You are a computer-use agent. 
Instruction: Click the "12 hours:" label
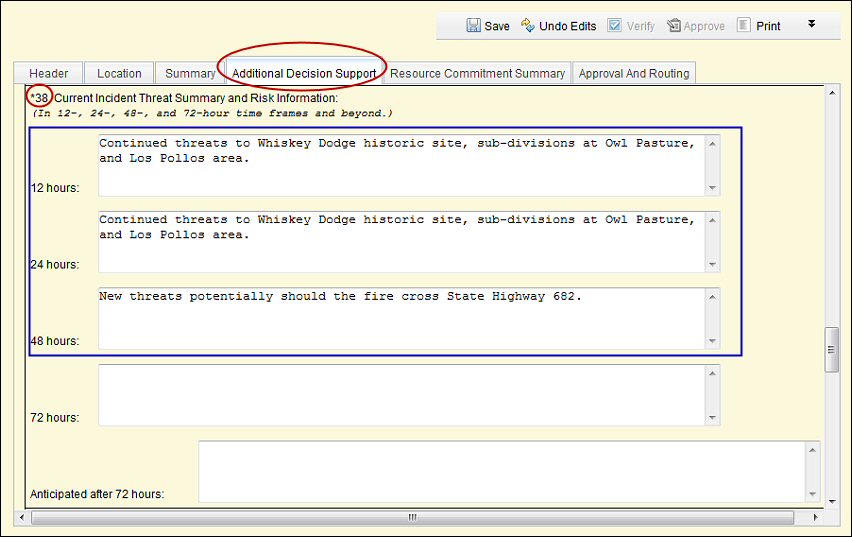(55, 188)
